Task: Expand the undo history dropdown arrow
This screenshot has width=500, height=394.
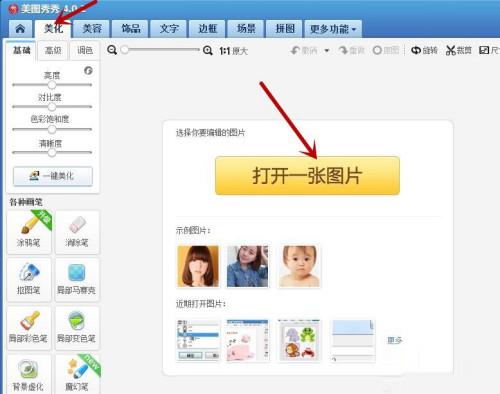Action: tap(327, 51)
